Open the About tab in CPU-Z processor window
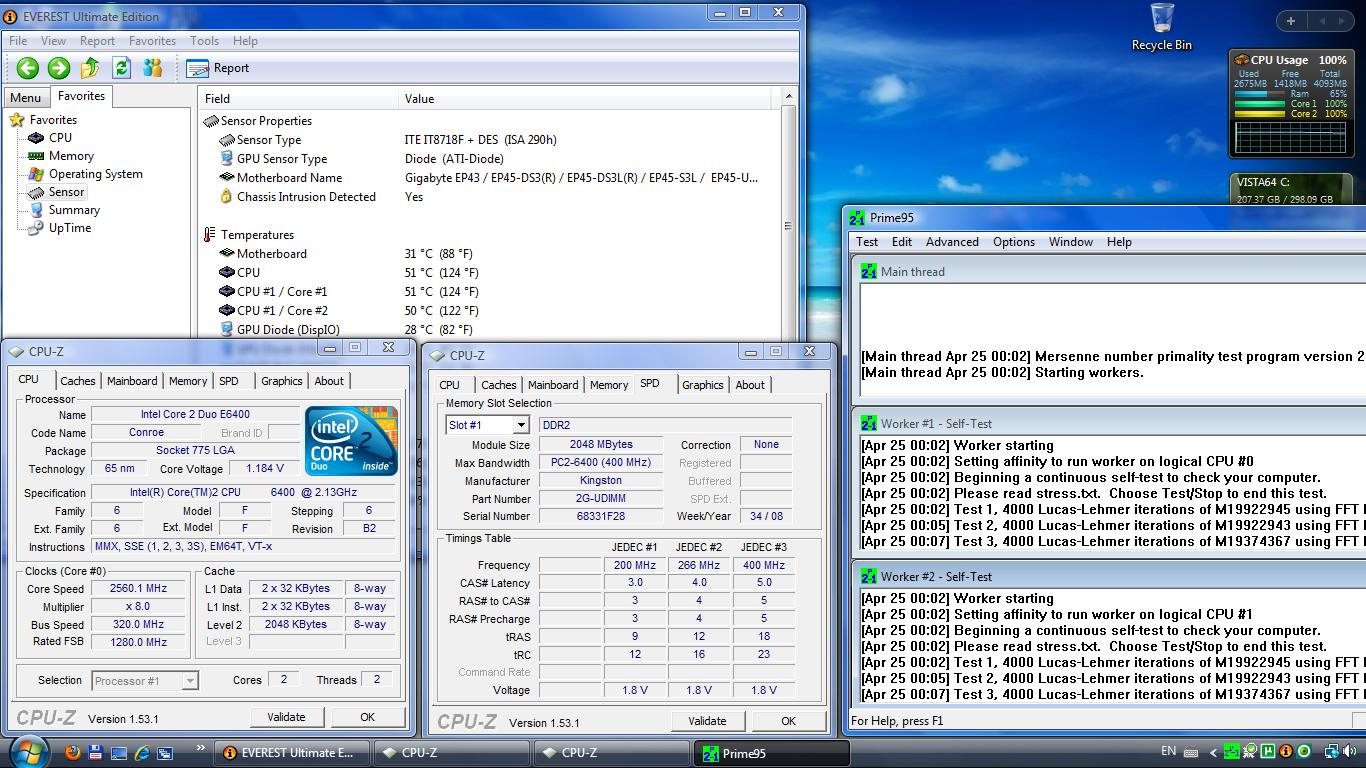 pos(329,381)
